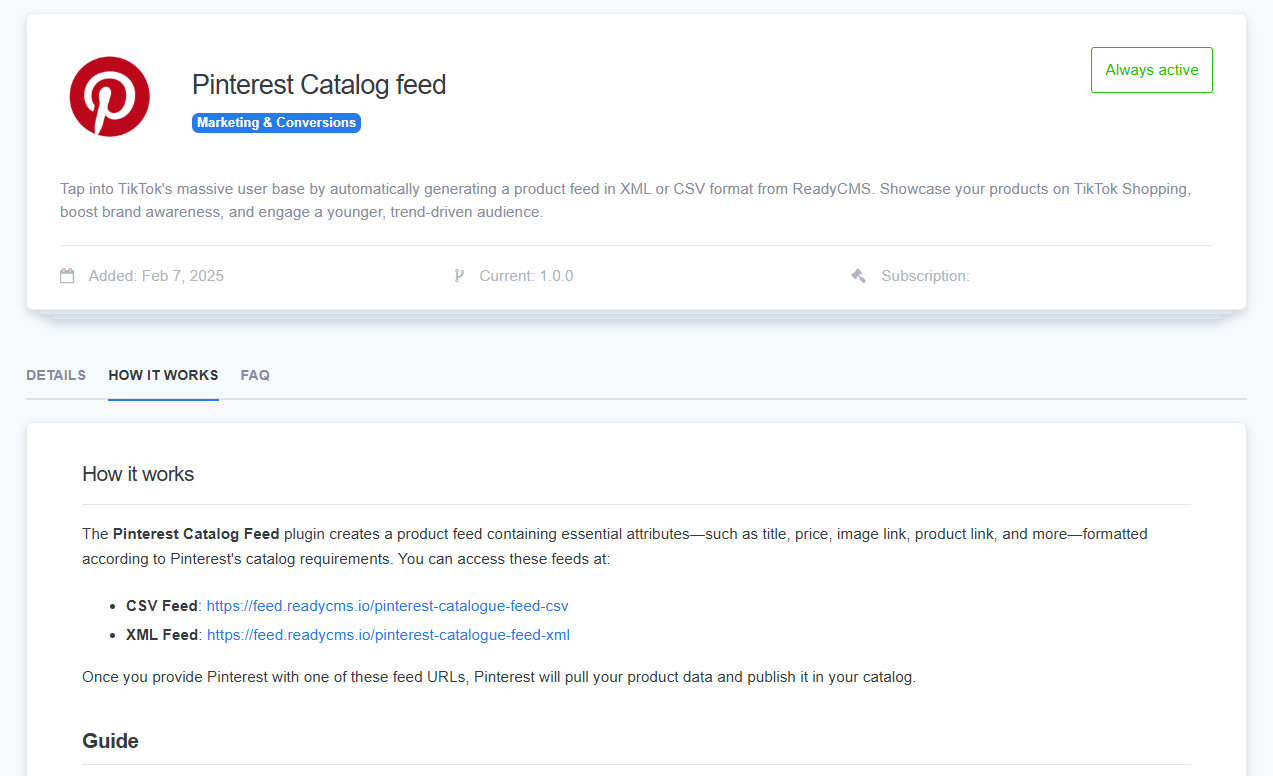Click the sentence starting Once you provide Pinterest
This screenshot has height=776, width=1273.
pos(499,677)
